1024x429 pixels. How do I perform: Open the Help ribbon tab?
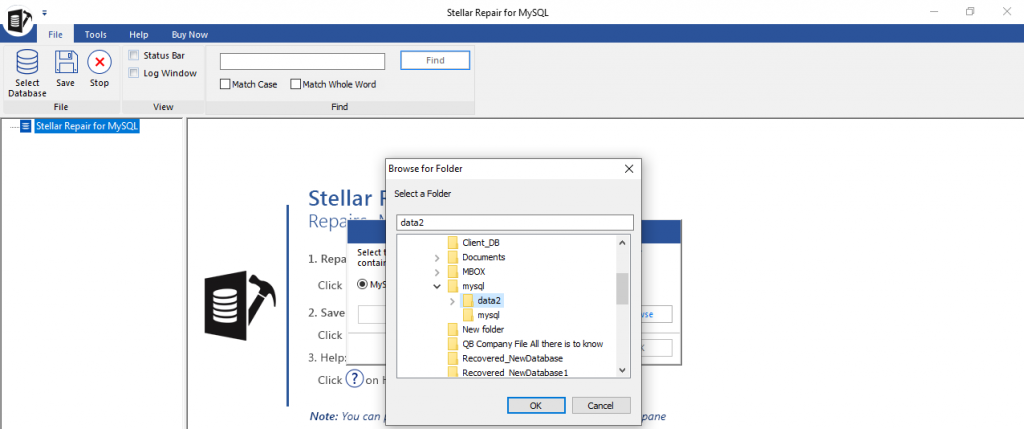click(138, 35)
